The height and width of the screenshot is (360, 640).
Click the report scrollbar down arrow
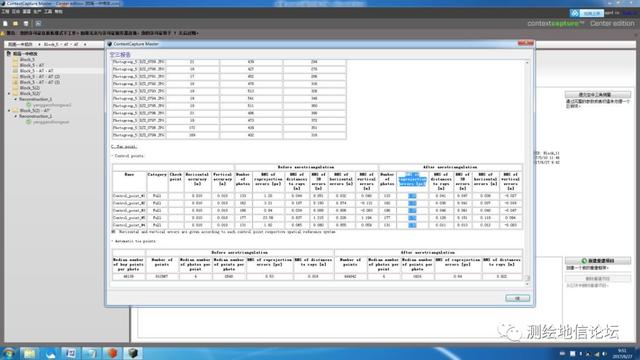click(x=527, y=284)
